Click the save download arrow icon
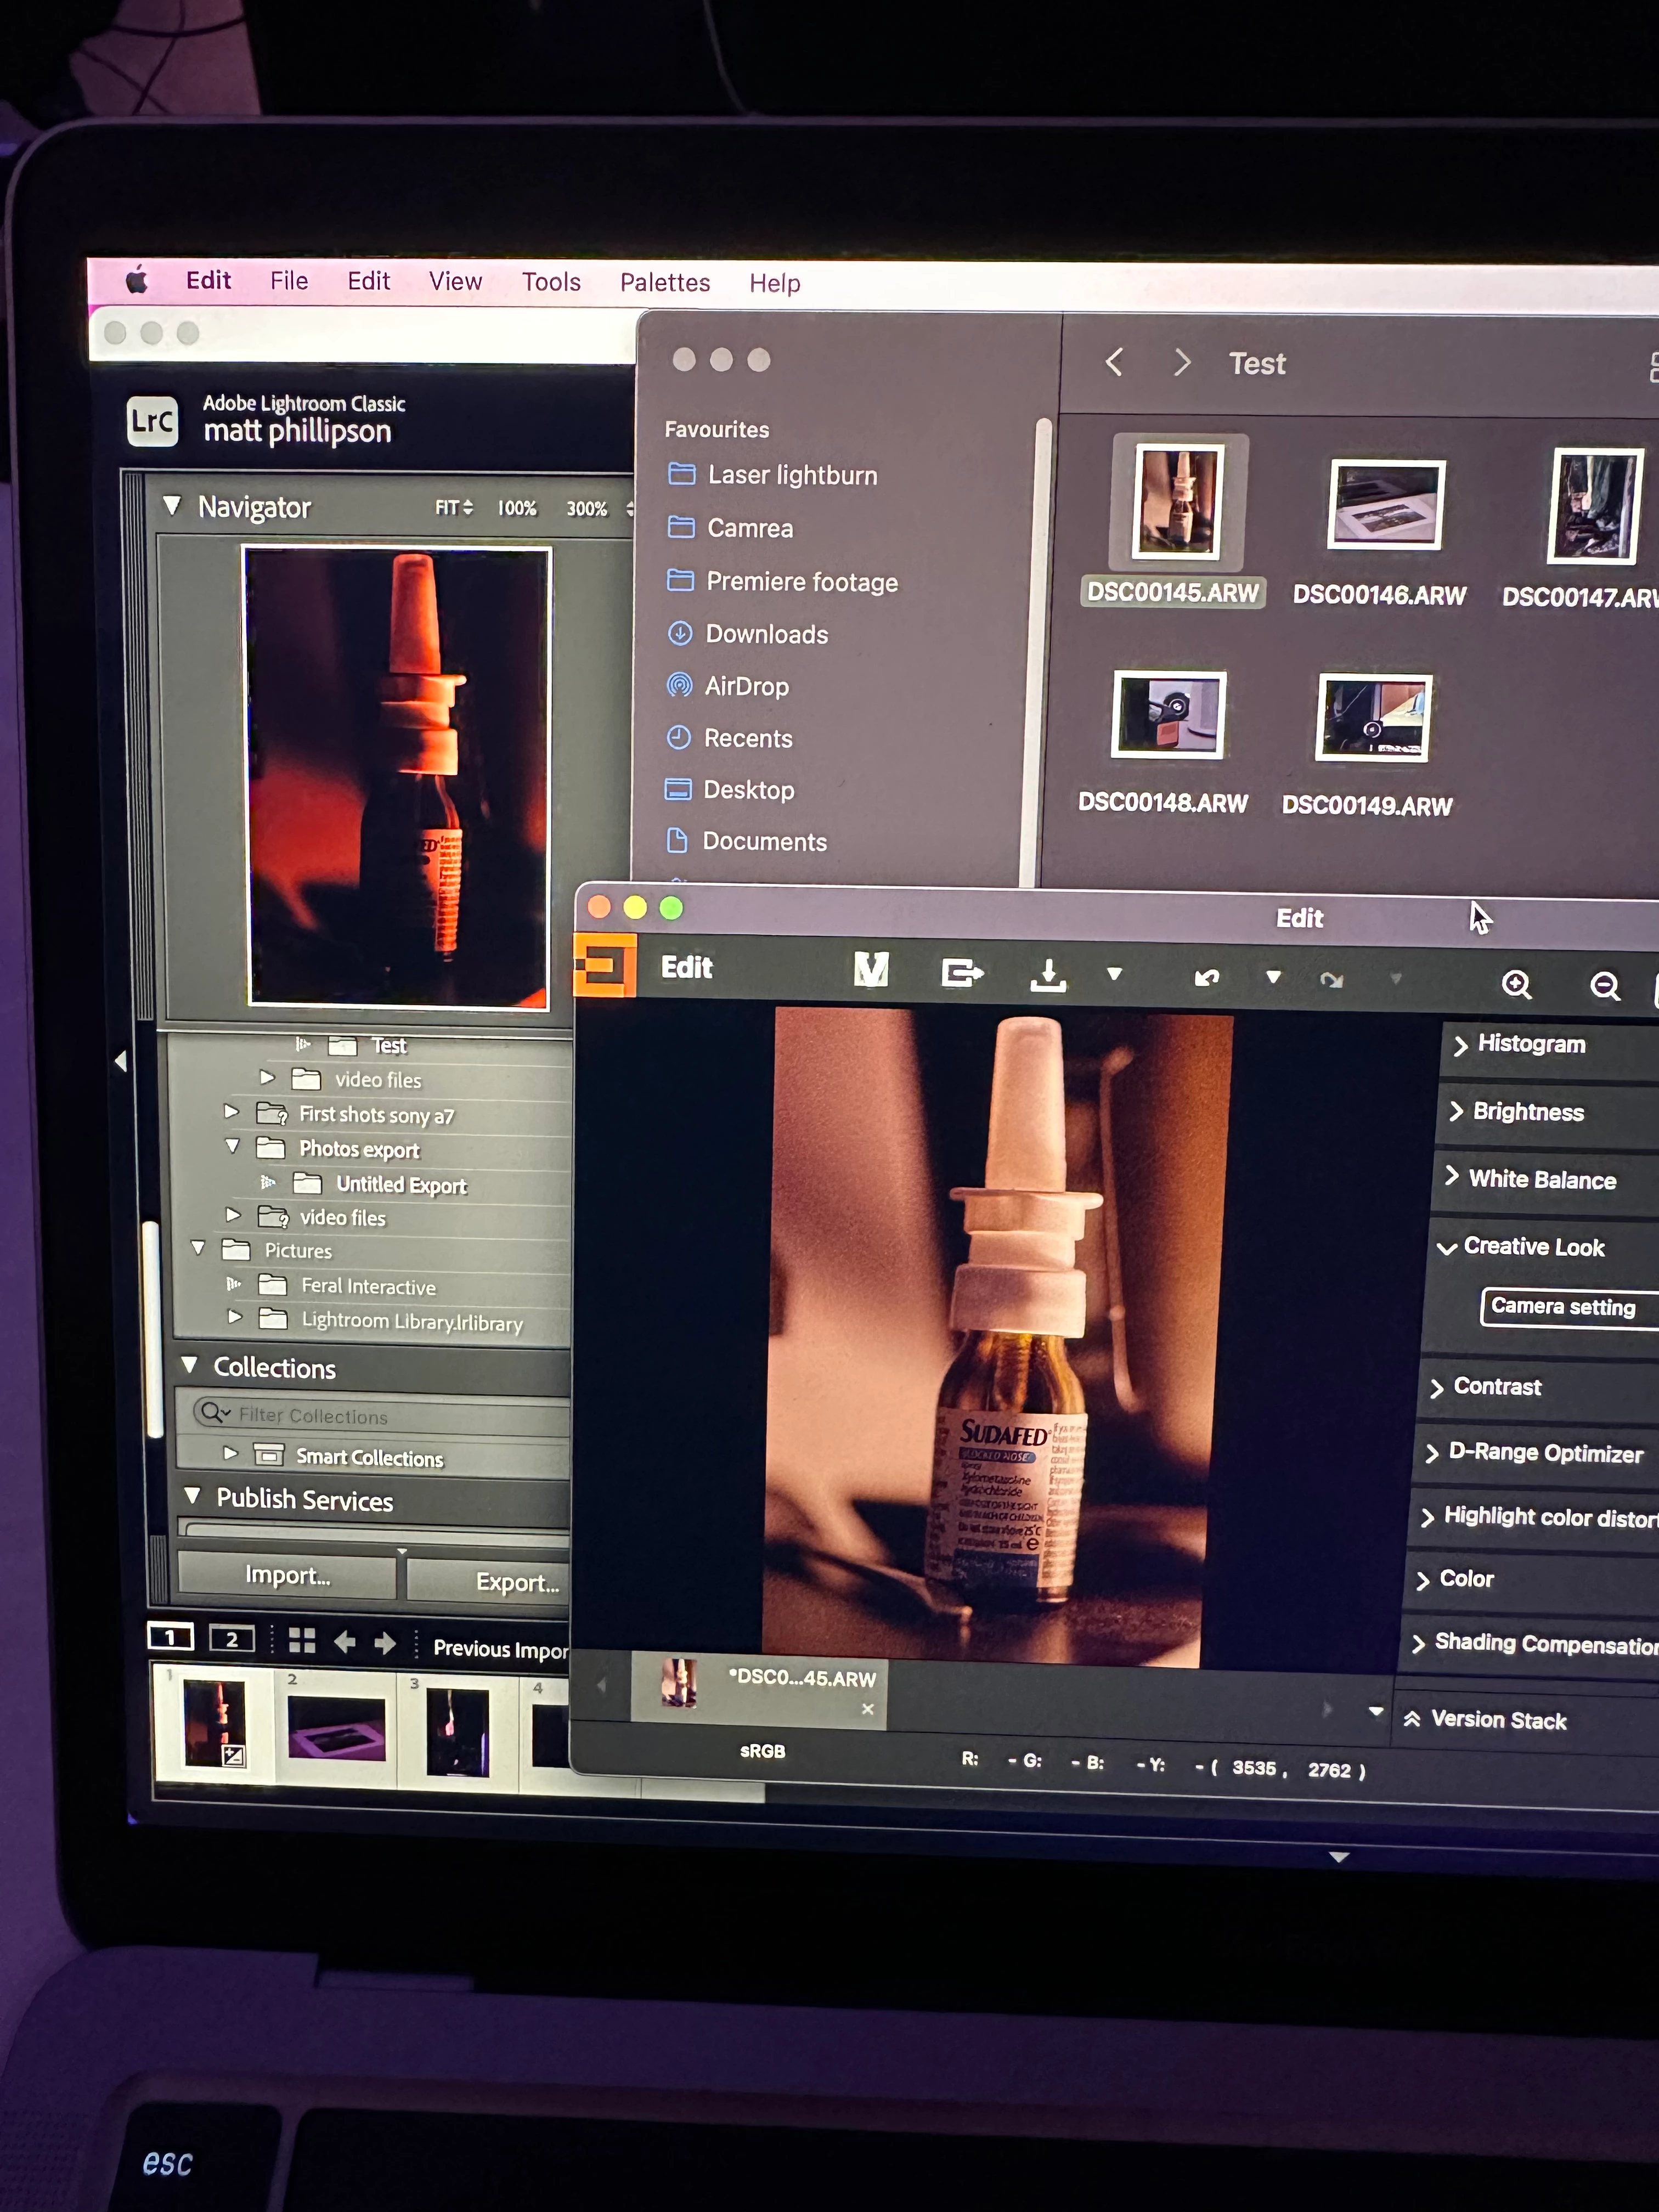Image resolution: width=1659 pixels, height=2212 pixels. pos(1048,974)
